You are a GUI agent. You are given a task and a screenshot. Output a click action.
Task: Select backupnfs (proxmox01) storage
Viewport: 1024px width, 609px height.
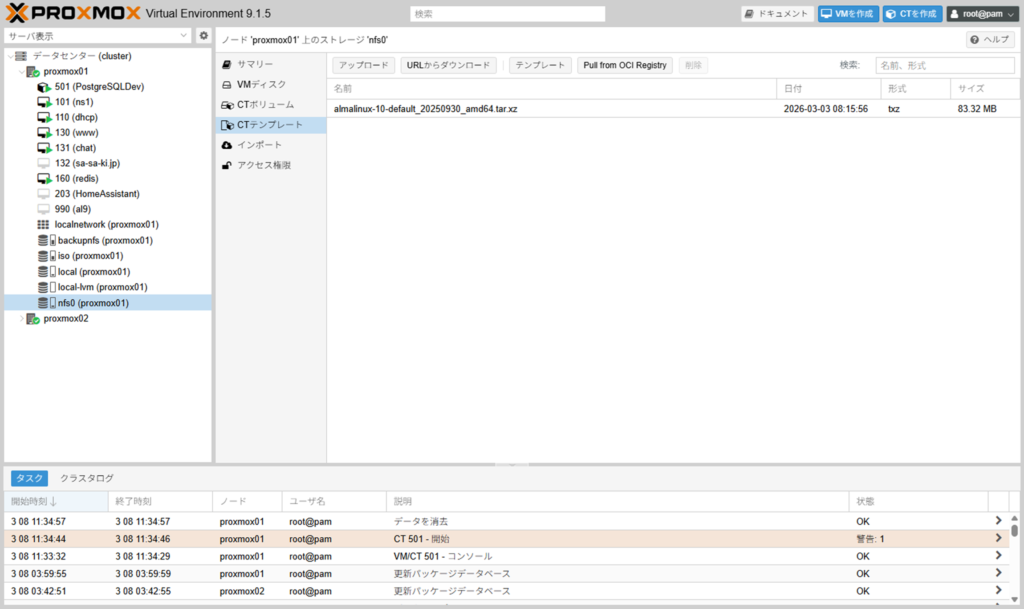point(104,240)
